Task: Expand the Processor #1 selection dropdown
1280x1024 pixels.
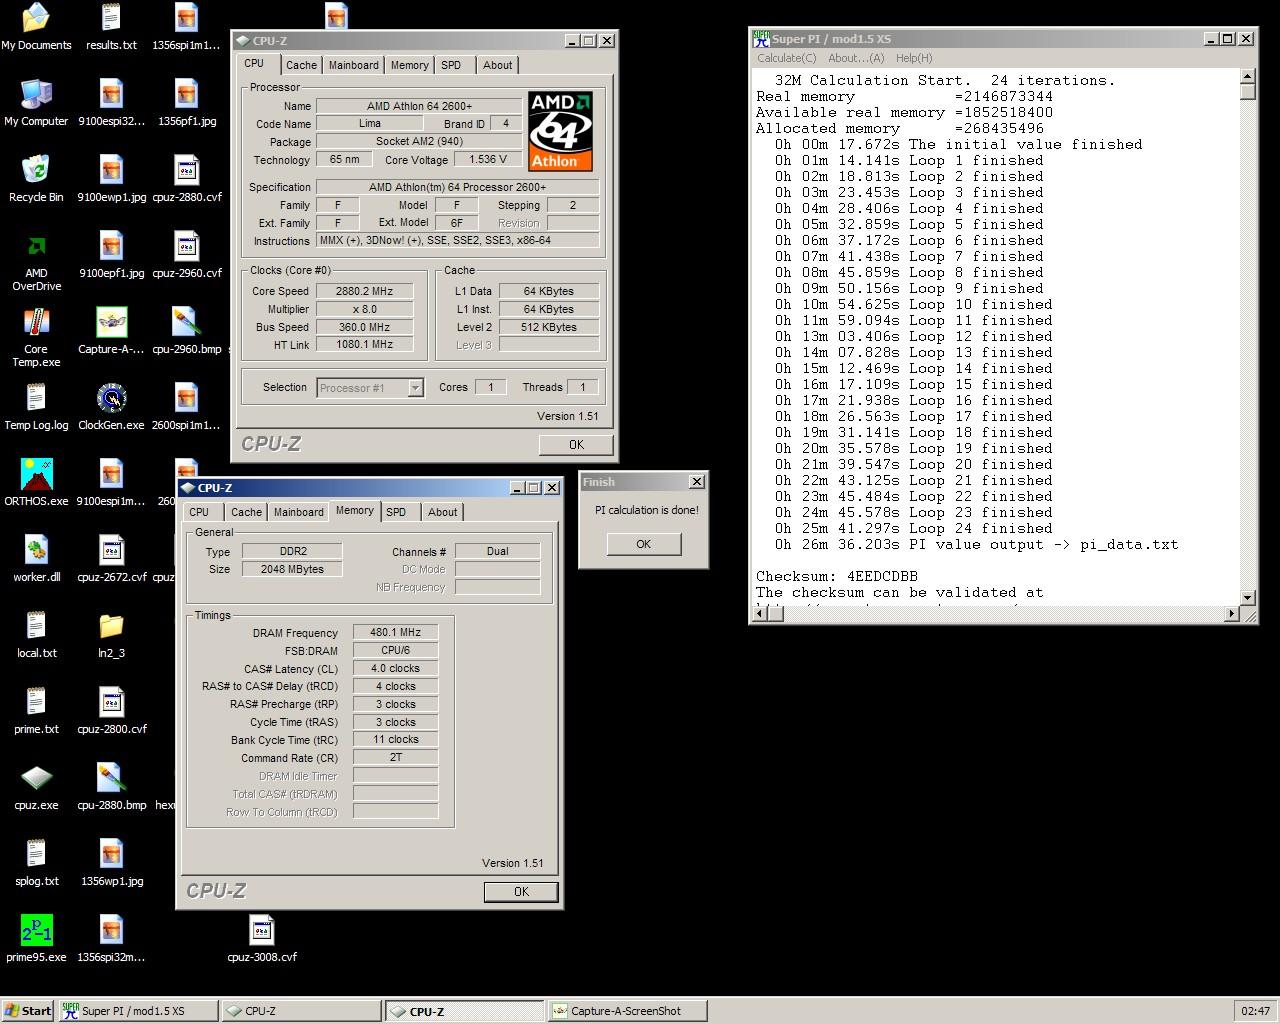Action: coord(415,388)
